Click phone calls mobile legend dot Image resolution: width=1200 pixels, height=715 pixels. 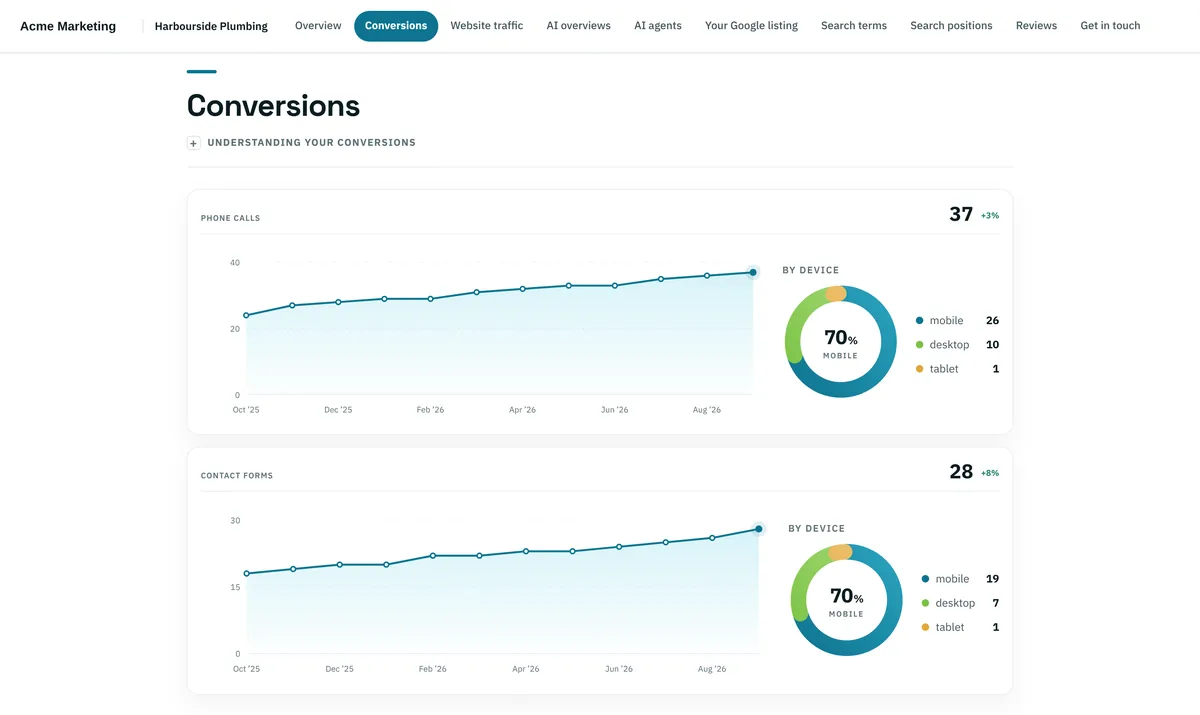point(919,321)
